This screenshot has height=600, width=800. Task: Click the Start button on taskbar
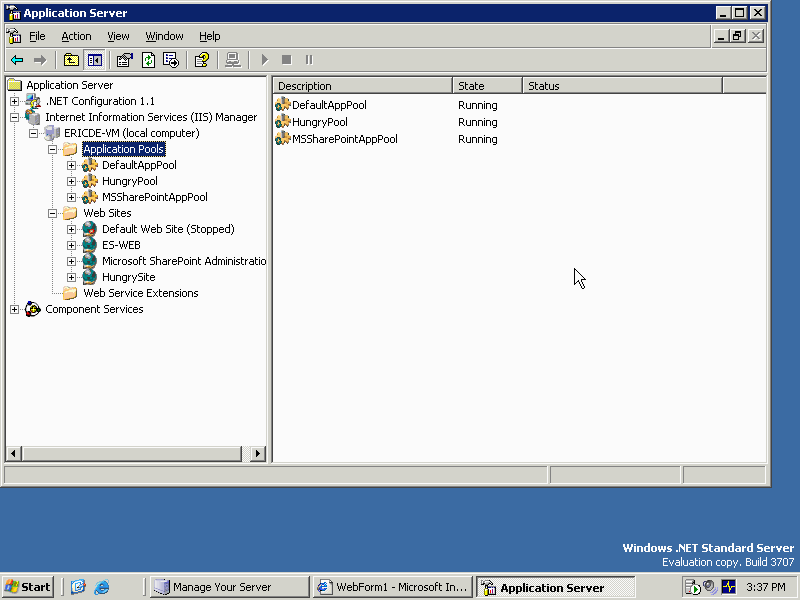[27, 587]
